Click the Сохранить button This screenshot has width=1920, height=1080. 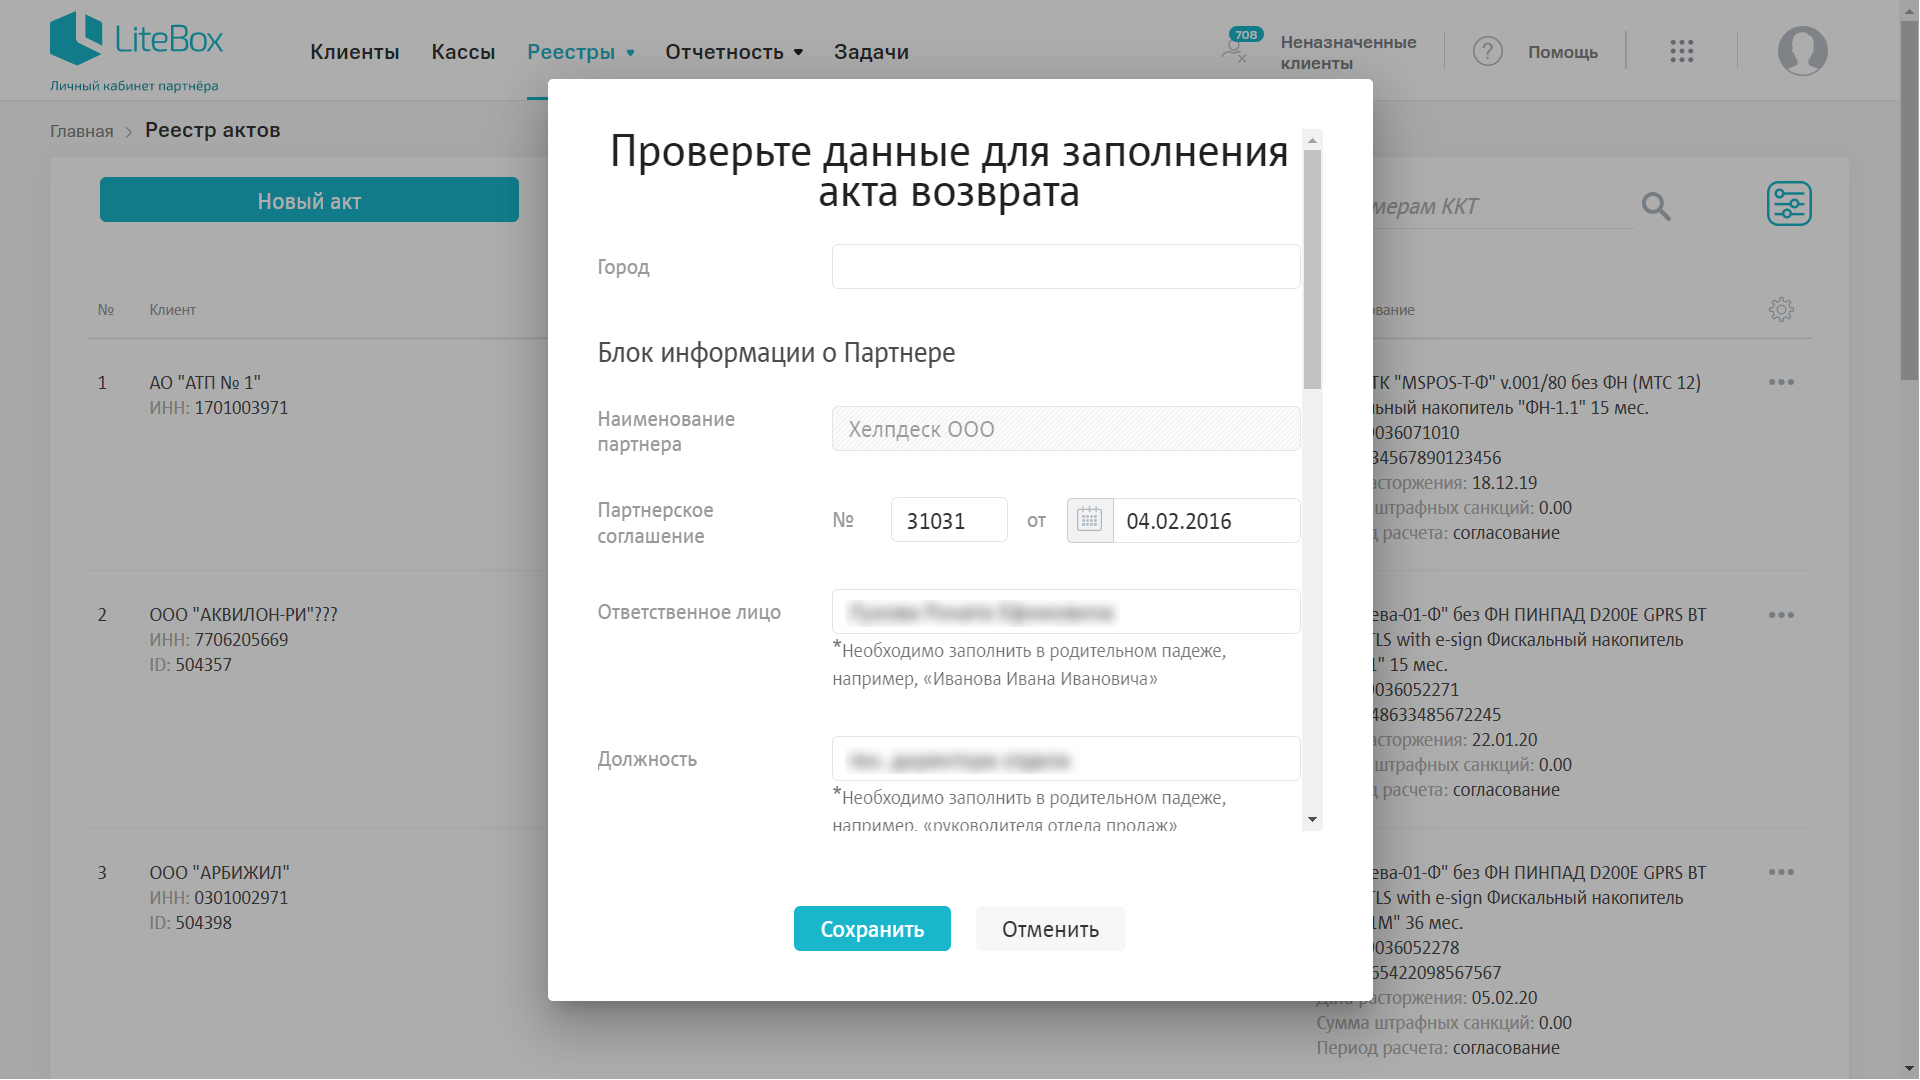coord(872,929)
